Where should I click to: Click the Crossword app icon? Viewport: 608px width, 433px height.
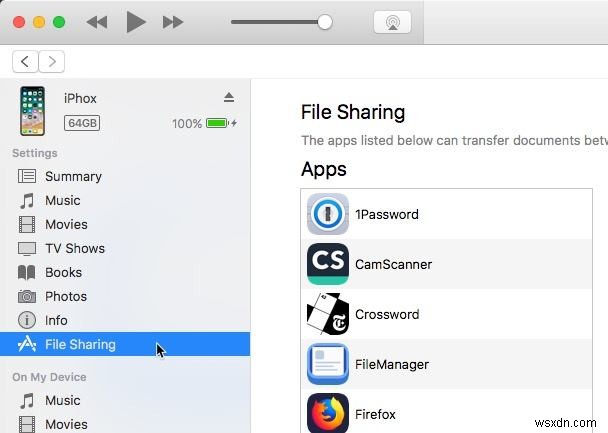pos(328,314)
